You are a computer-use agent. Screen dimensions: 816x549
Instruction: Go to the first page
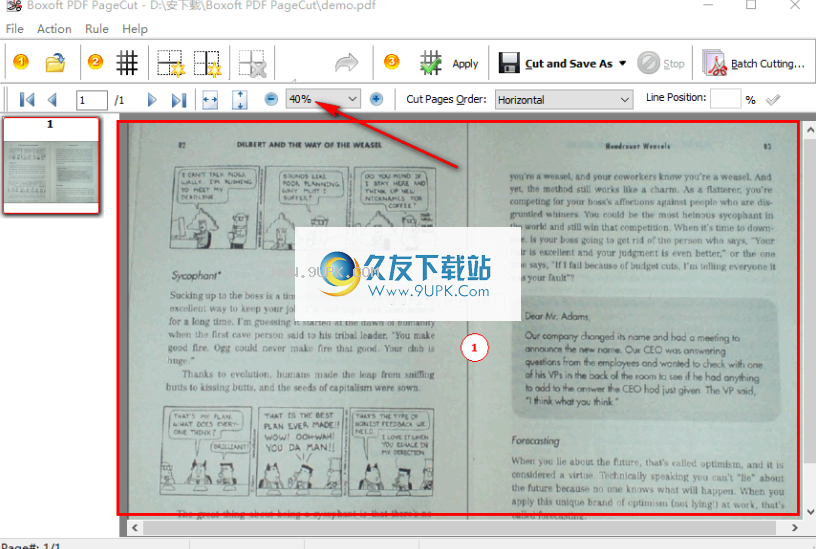(27, 99)
